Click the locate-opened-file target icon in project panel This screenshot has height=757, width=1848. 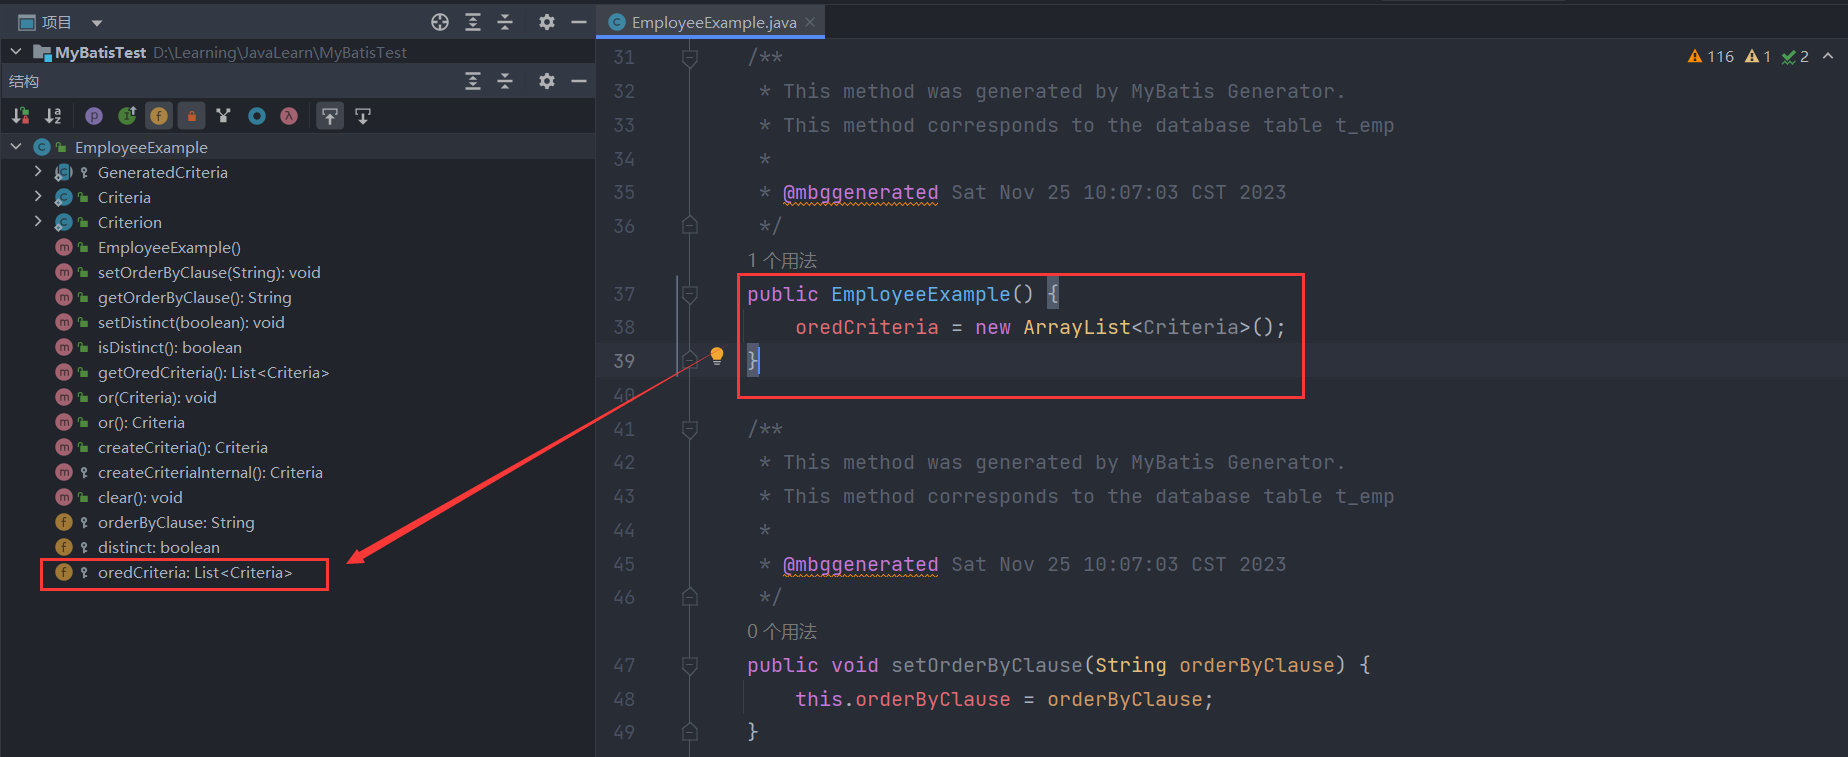point(440,22)
